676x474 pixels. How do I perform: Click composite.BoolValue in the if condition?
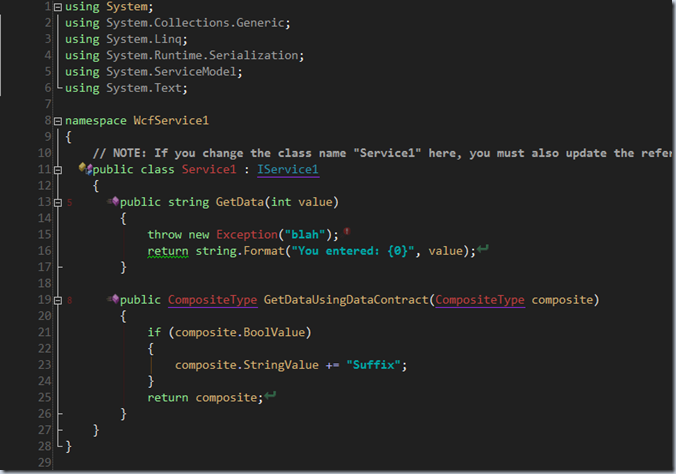240,333
